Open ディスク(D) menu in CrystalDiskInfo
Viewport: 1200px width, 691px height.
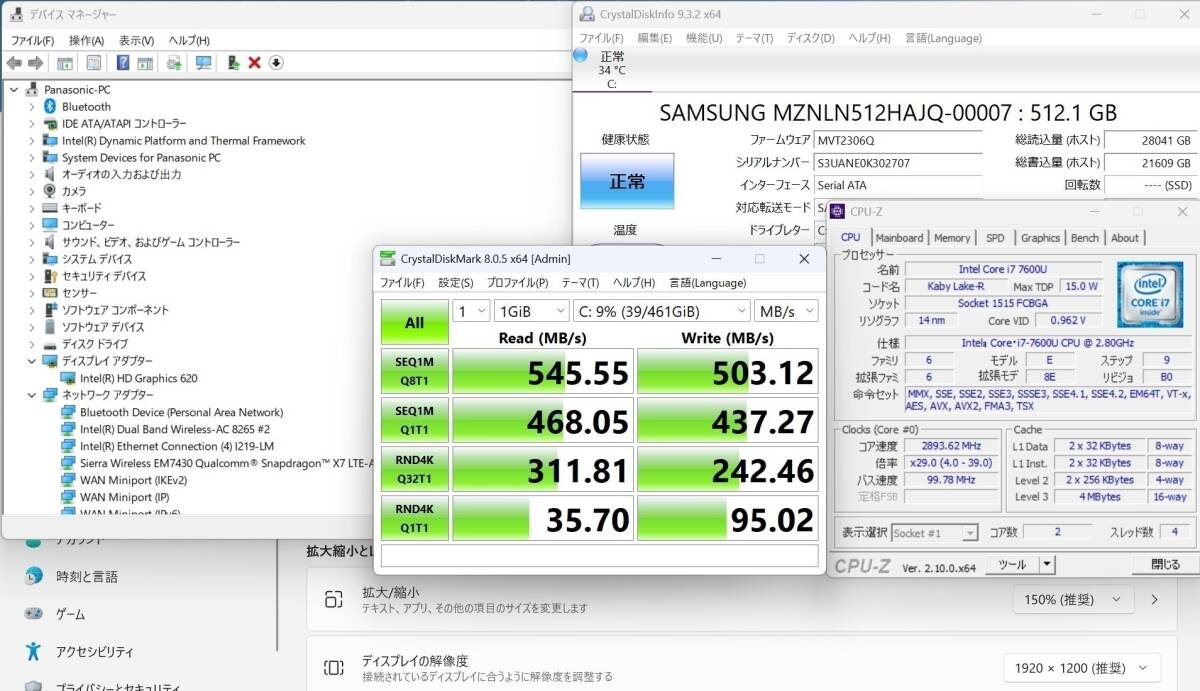click(x=811, y=38)
